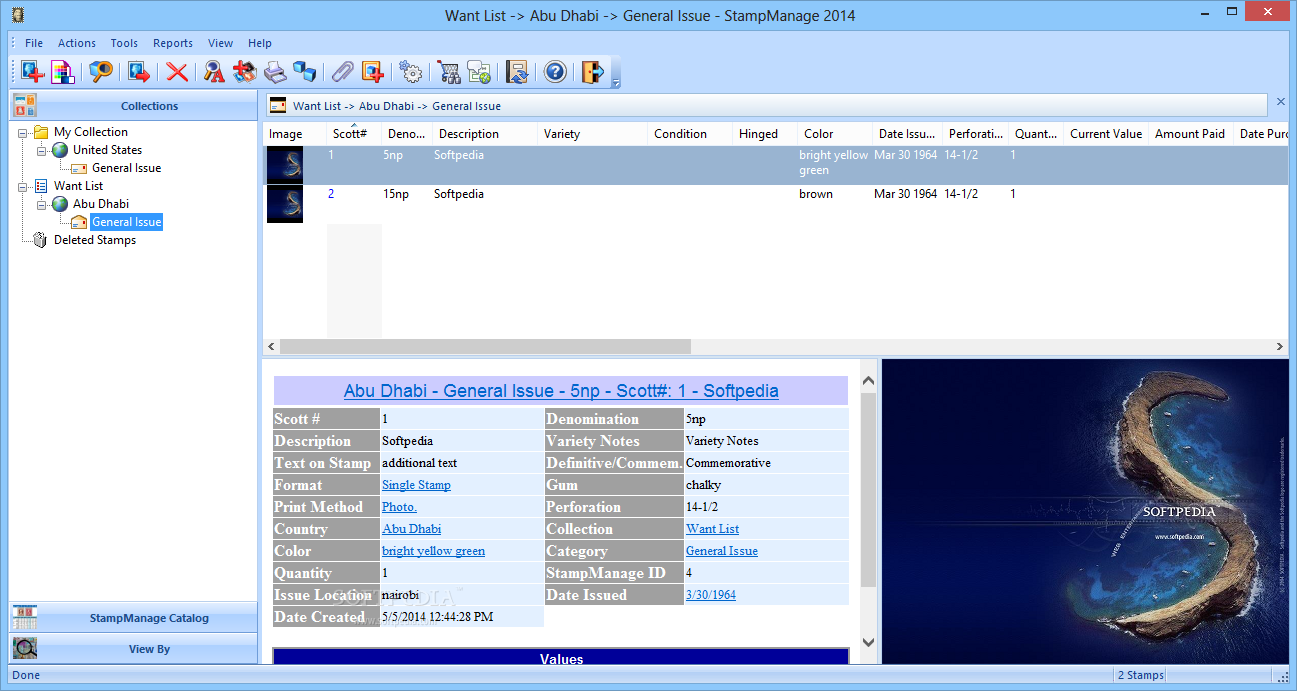The image size is (1297, 691).
Task: Click the View By magnifier icon
Action: [24, 648]
